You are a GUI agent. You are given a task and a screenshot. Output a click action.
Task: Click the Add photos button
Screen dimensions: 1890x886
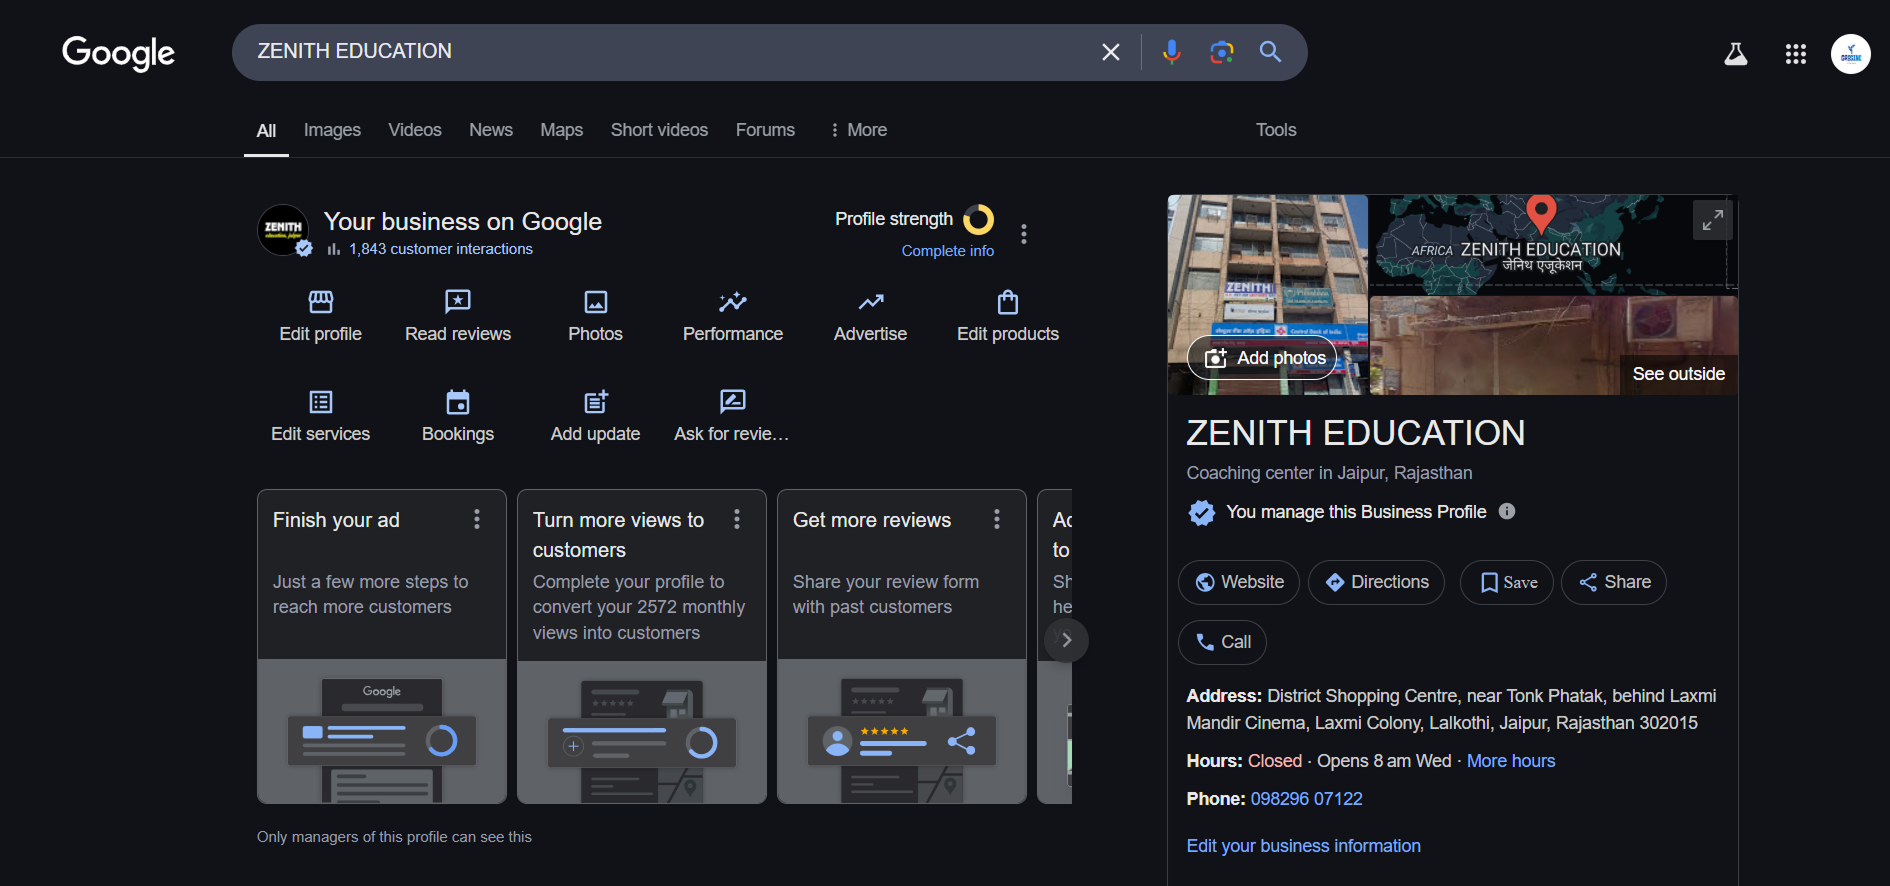(x=1262, y=357)
